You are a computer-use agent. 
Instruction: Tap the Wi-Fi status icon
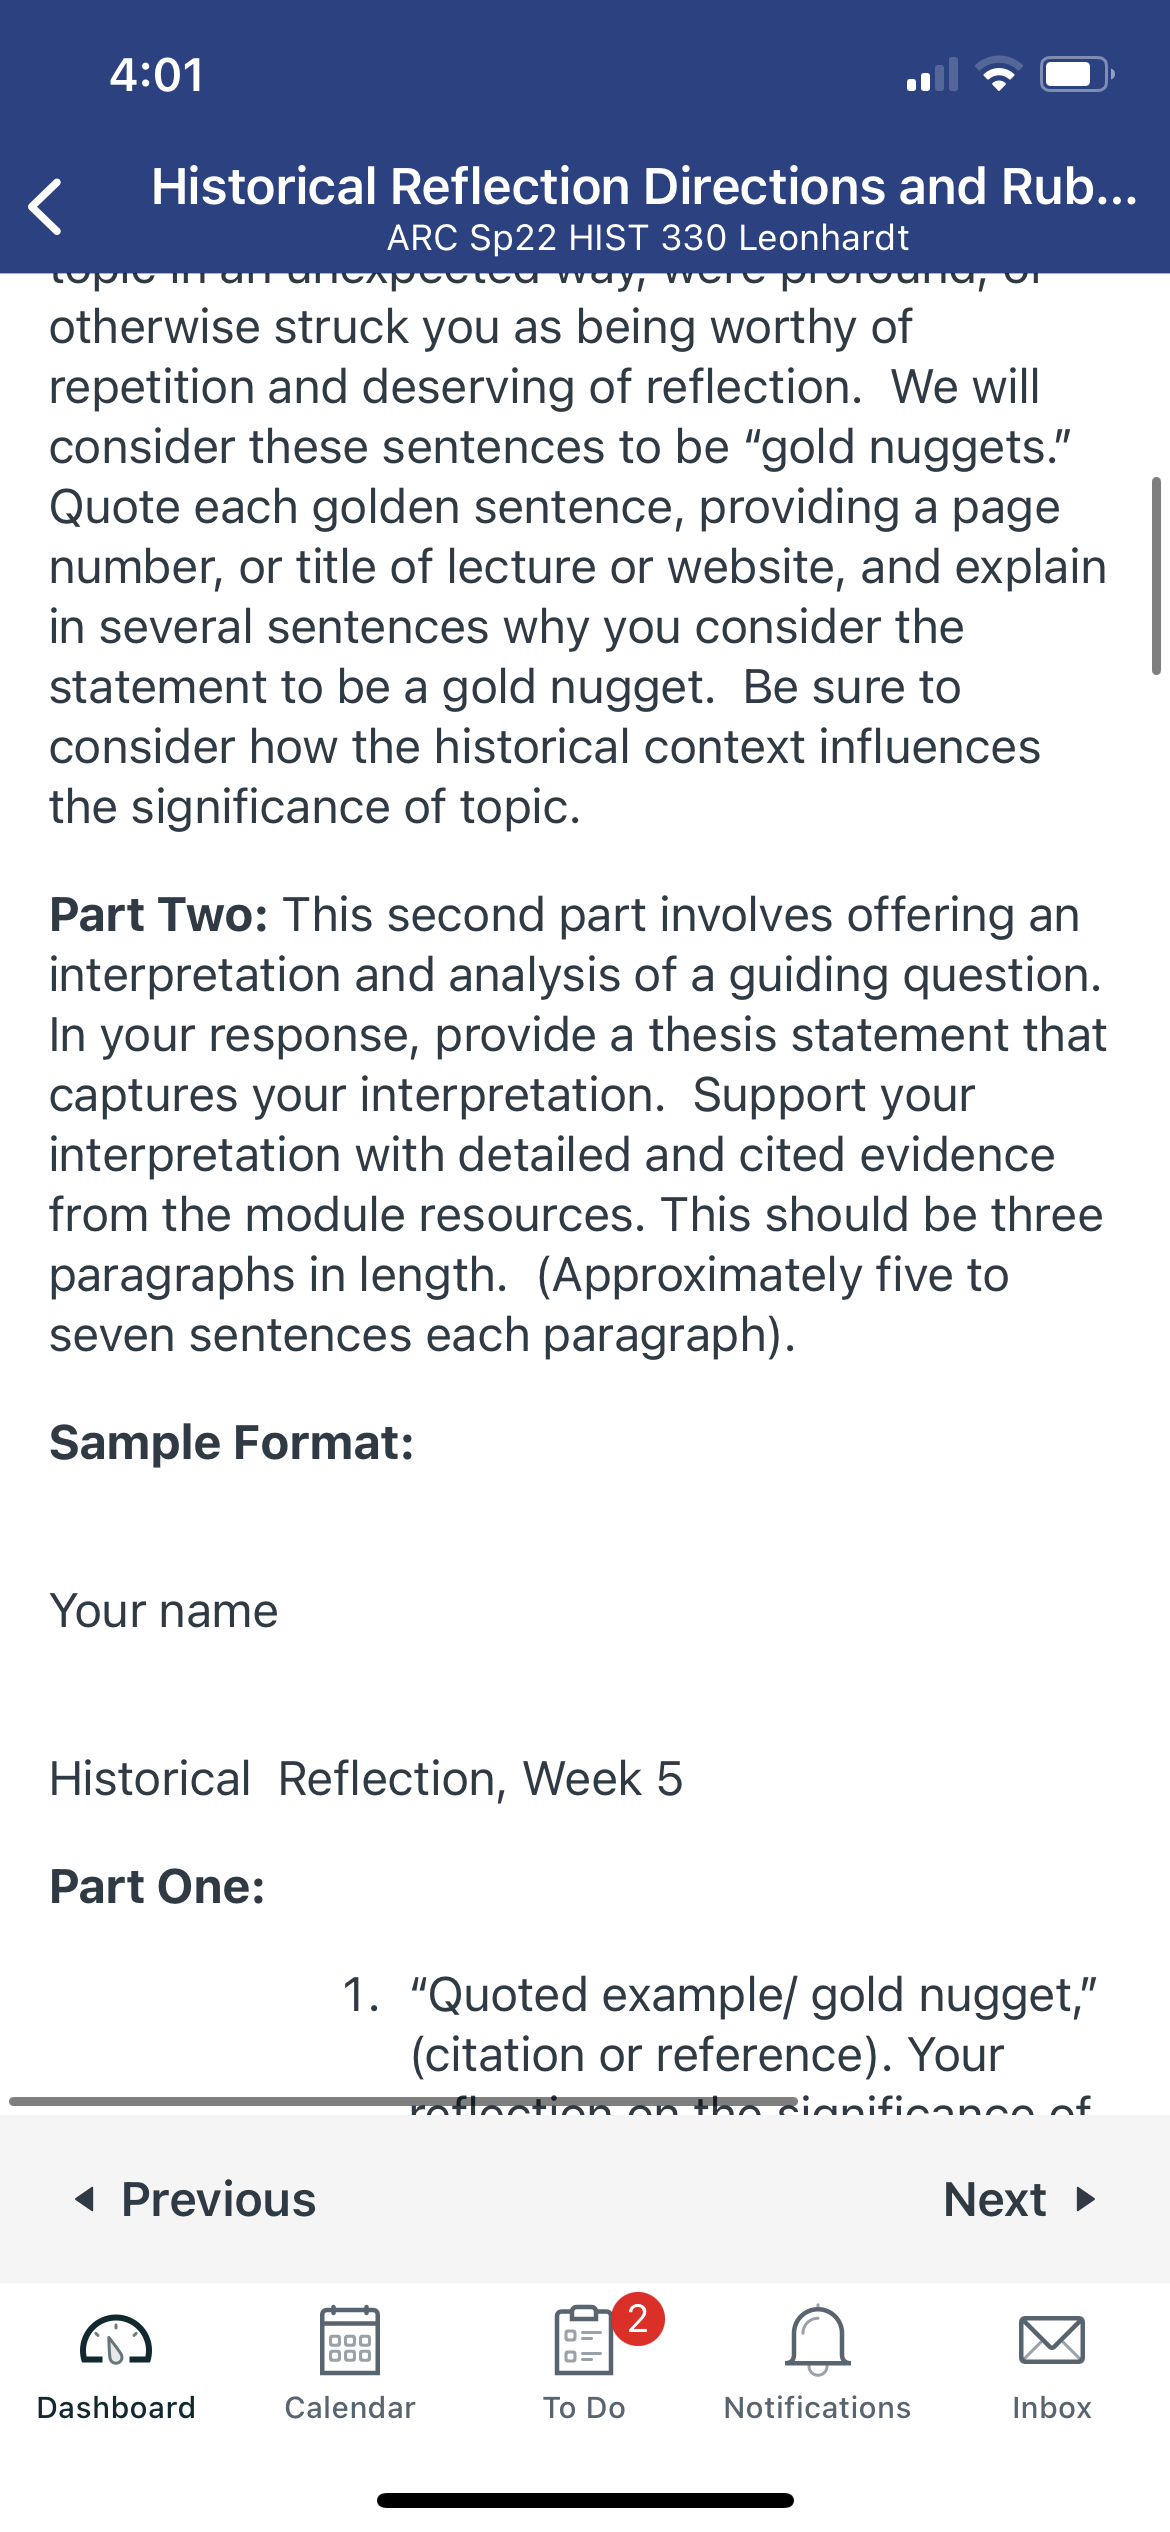[x=998, y=74]
